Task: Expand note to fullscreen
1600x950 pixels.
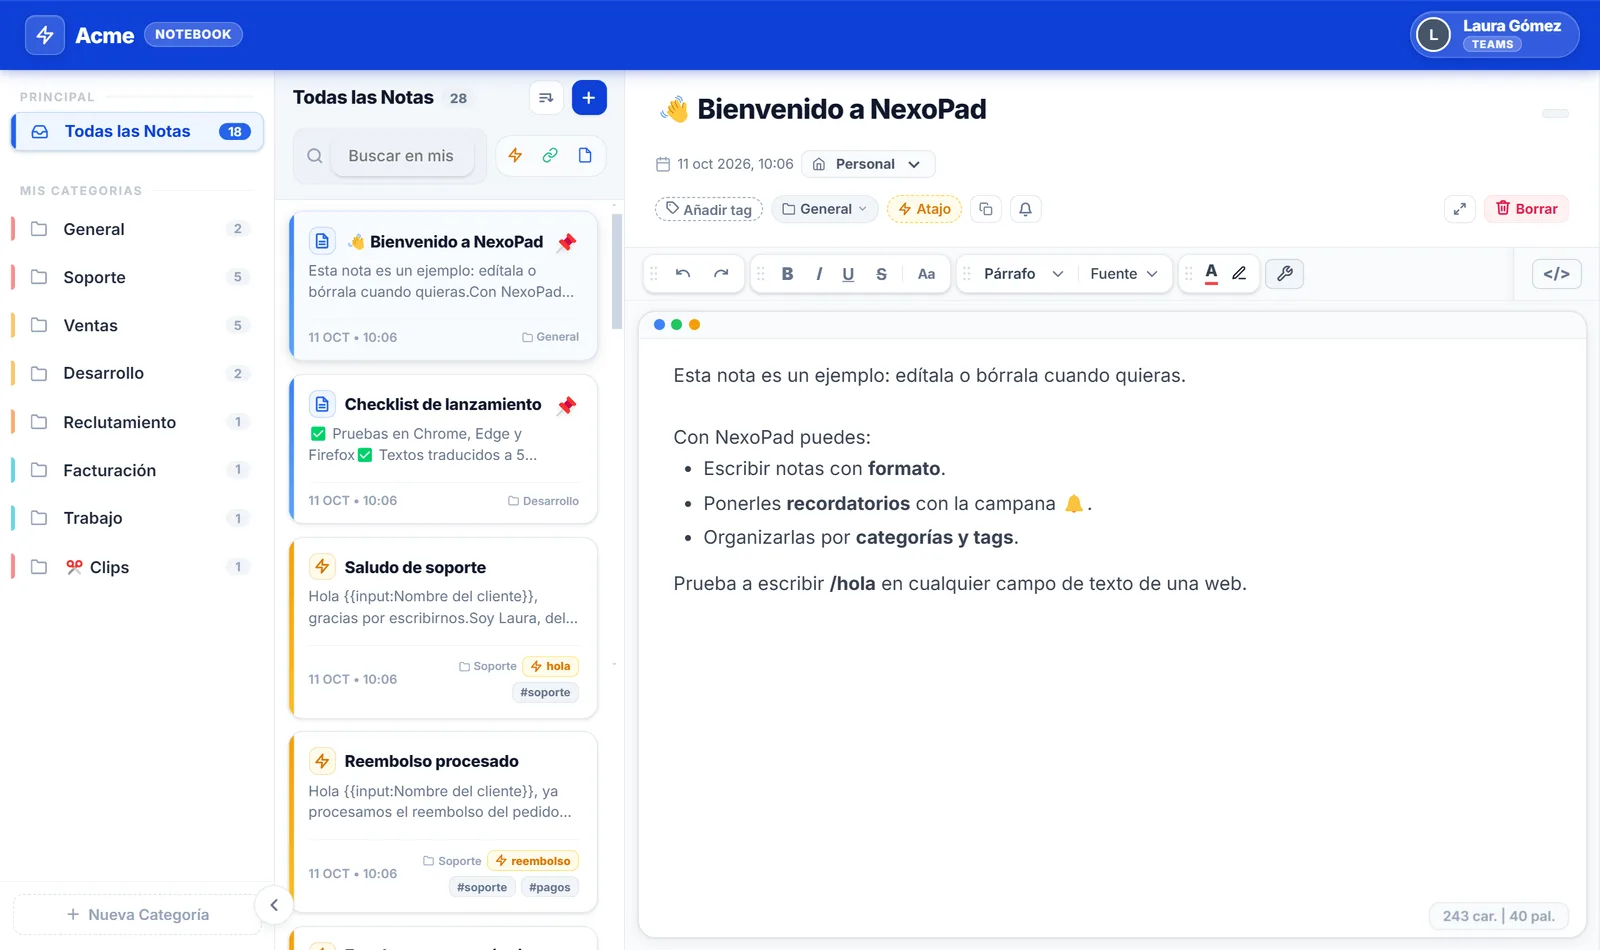Action: coord(1460,209)
